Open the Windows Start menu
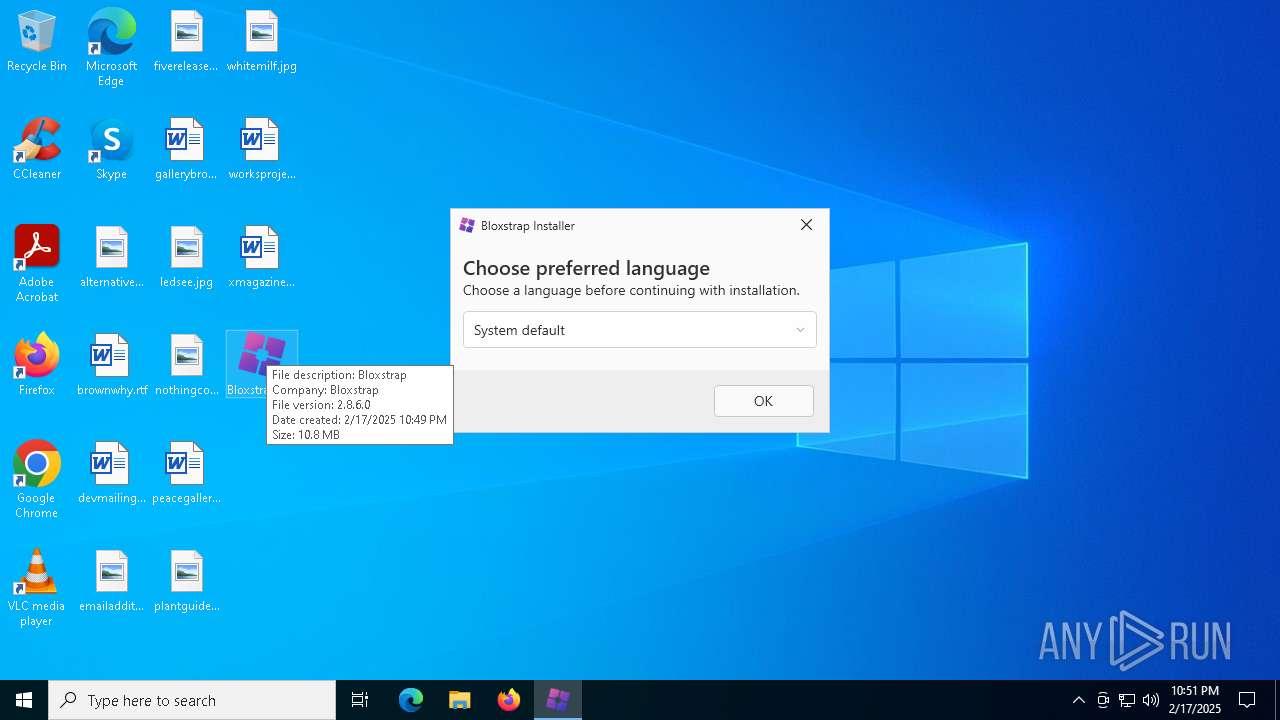 (x=24, y=700)
